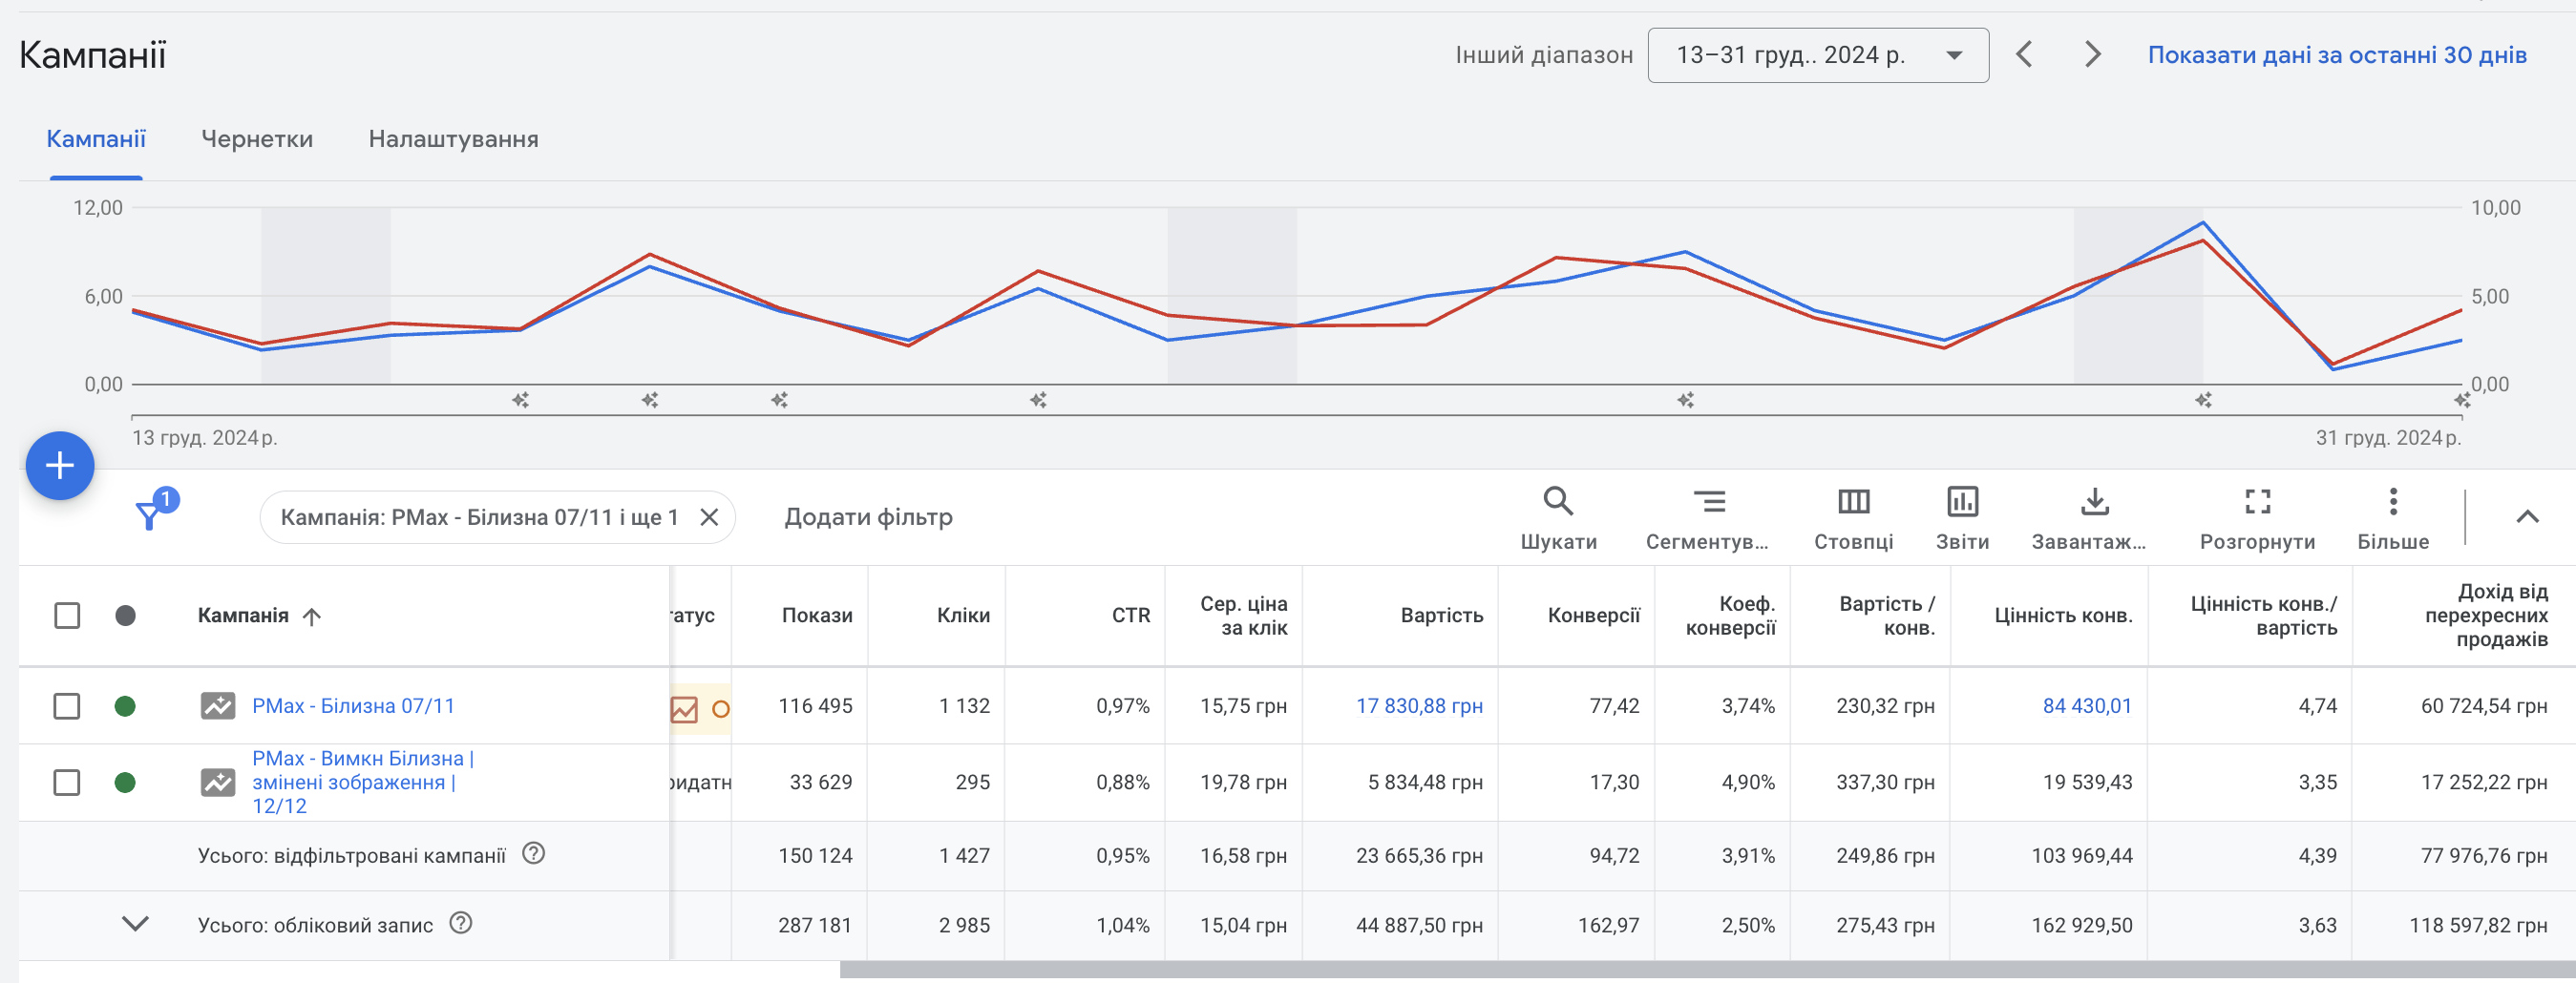The width and height of the screenshot is (2576, 983).
Task: Remove the Кампанія: PMax filter chip
Action: point(709,517)
